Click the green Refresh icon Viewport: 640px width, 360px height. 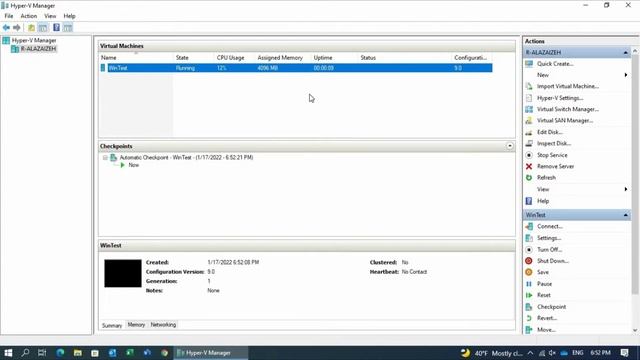click(529, 178)
